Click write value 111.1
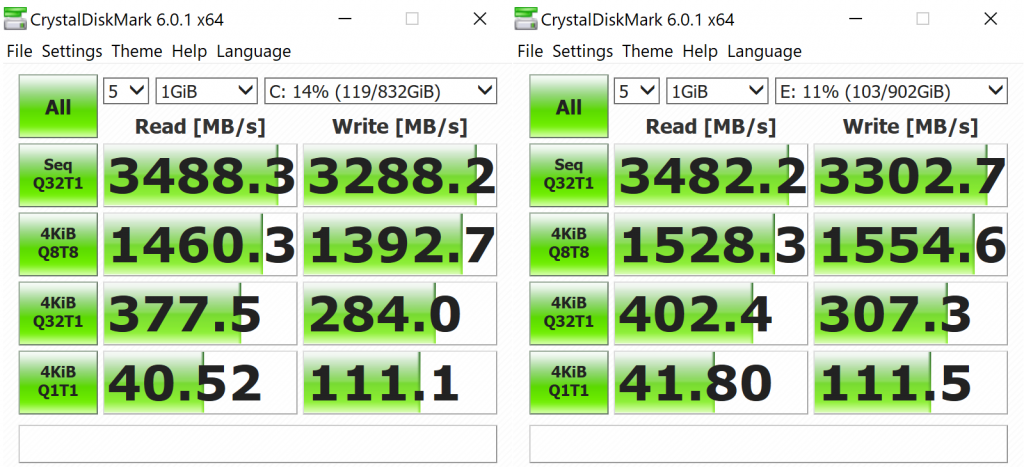The height and width of the screenshot is (467, 1024). 400,382
